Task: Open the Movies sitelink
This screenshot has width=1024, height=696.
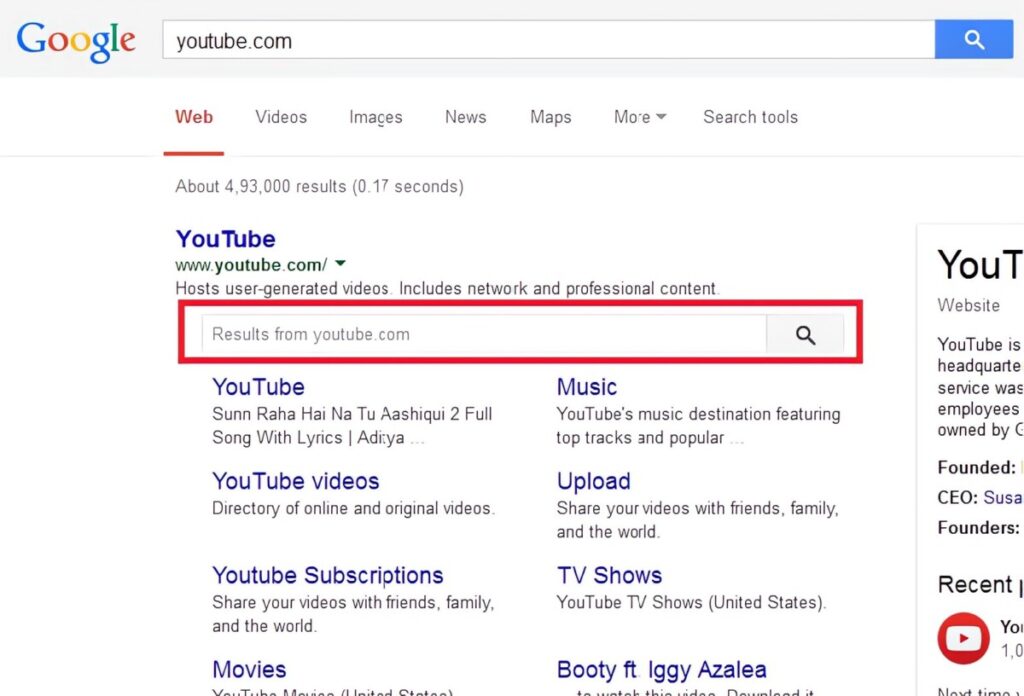Action: click(249, 669)
